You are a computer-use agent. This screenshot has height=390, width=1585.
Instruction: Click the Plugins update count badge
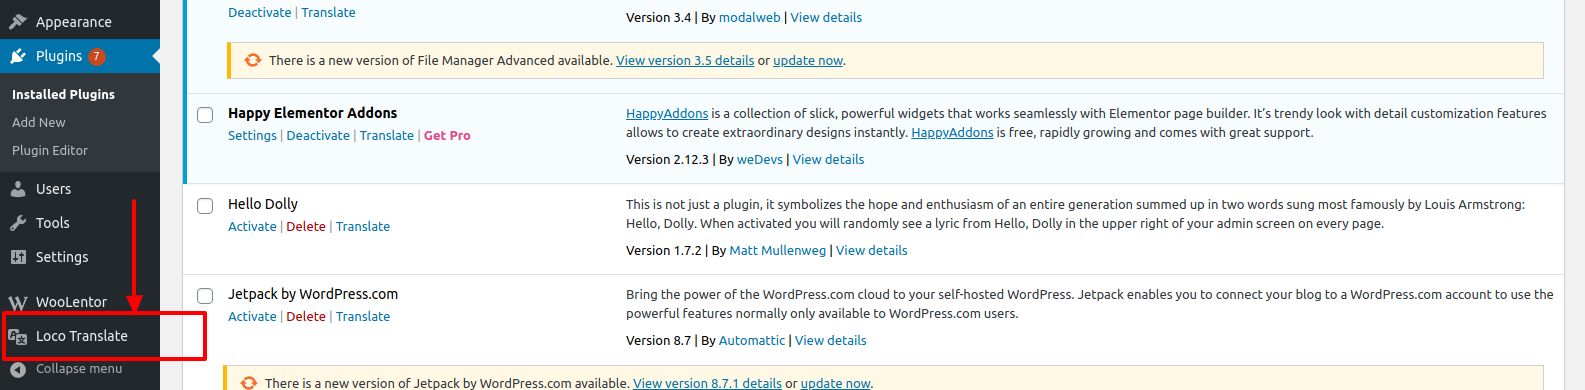coord(97,56)
